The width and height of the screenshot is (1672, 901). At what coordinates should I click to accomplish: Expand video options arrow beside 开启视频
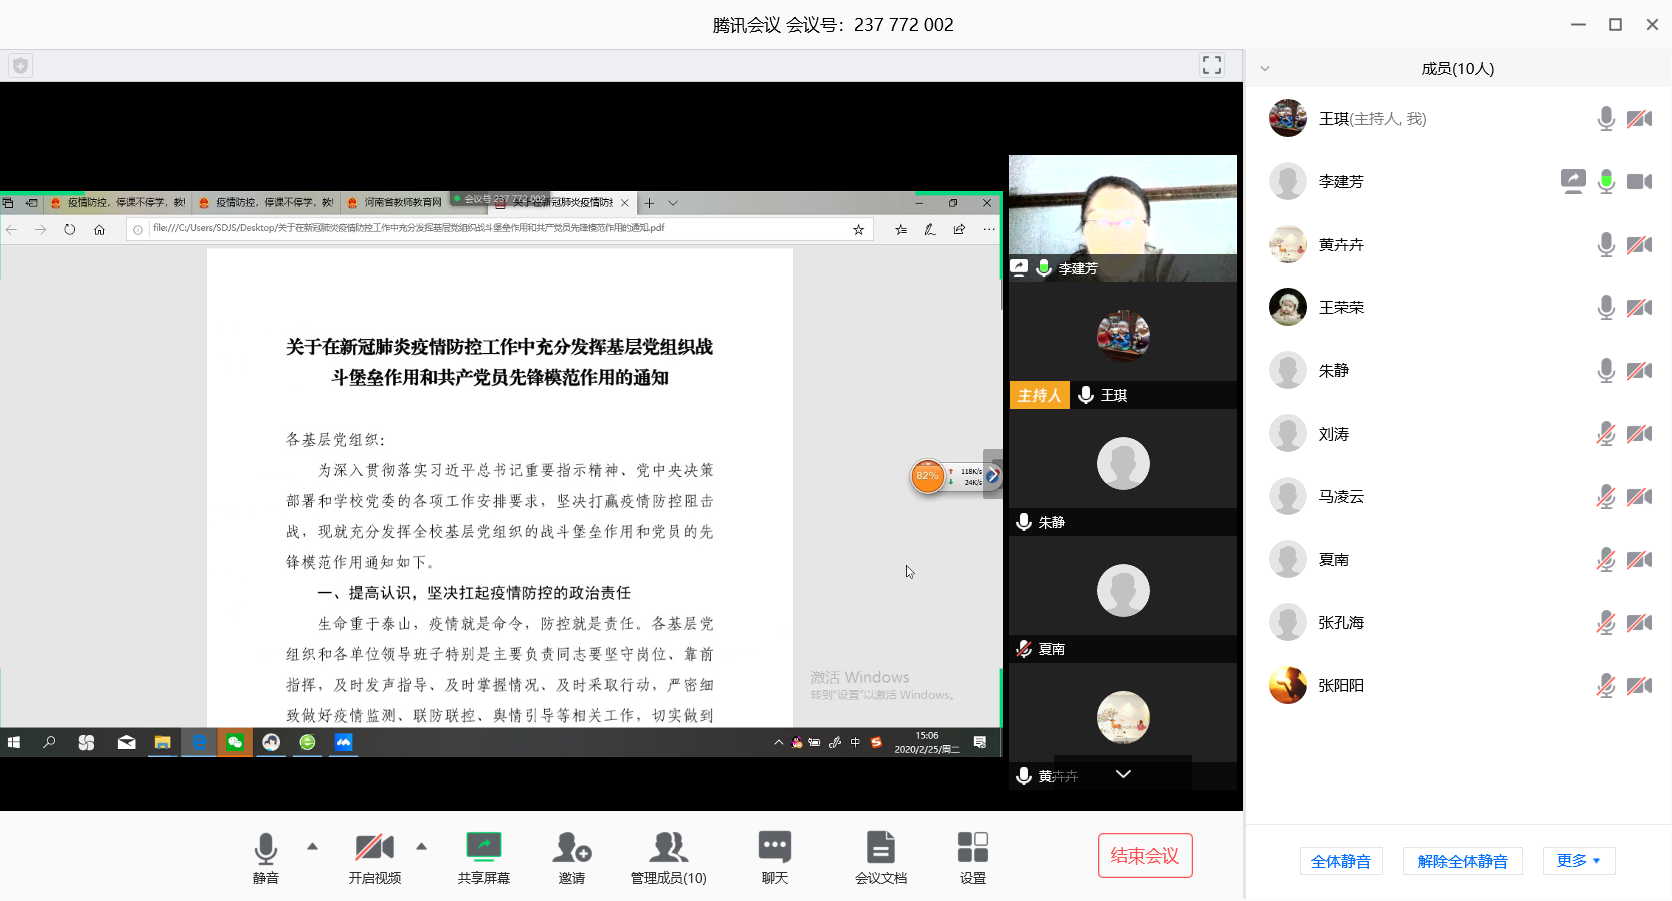pyautogui.click(x=422, y=846)
